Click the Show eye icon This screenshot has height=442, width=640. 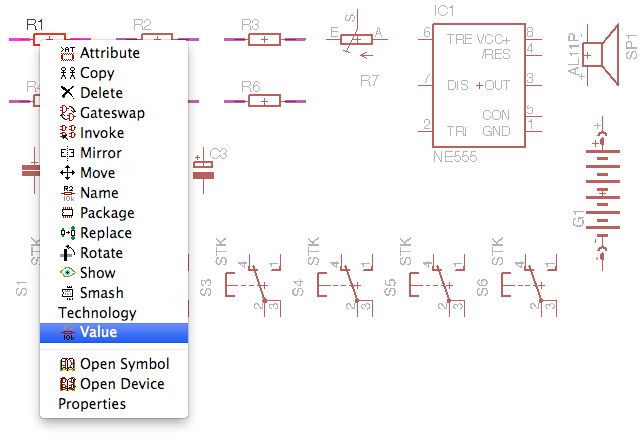[x=68, y=273]
